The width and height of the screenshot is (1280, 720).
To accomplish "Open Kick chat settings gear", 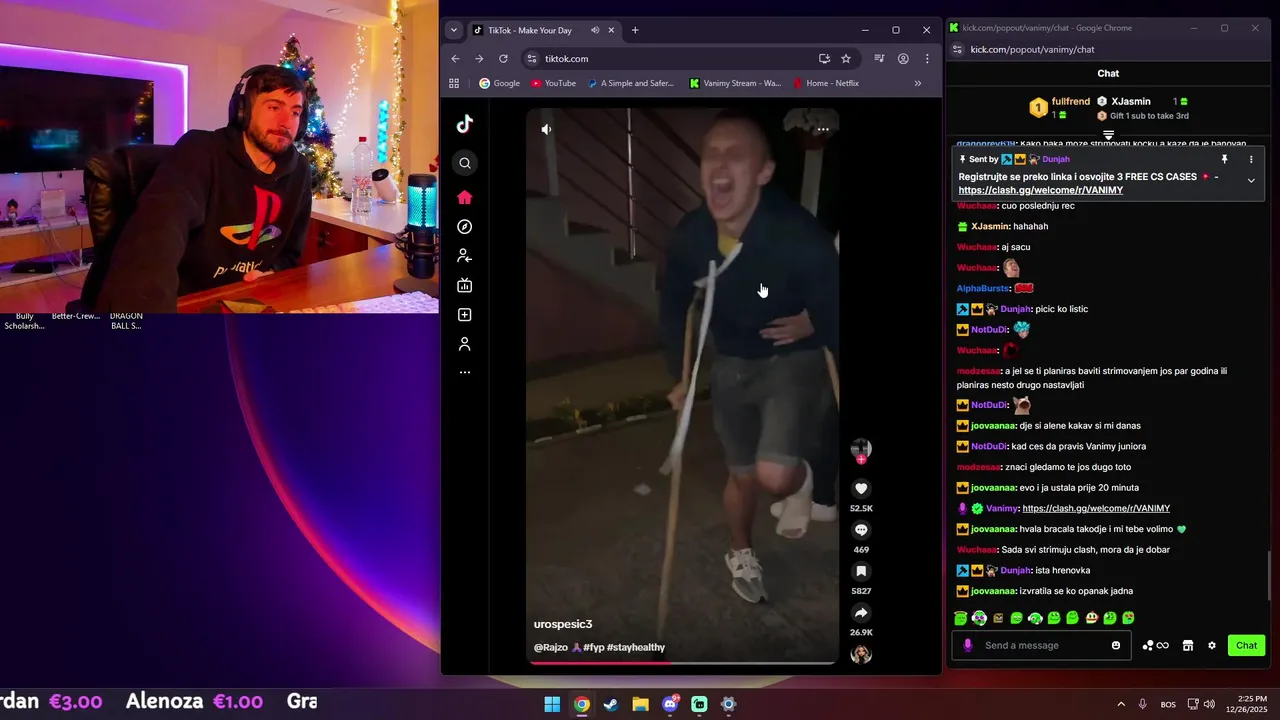I will click(1212, 646).
